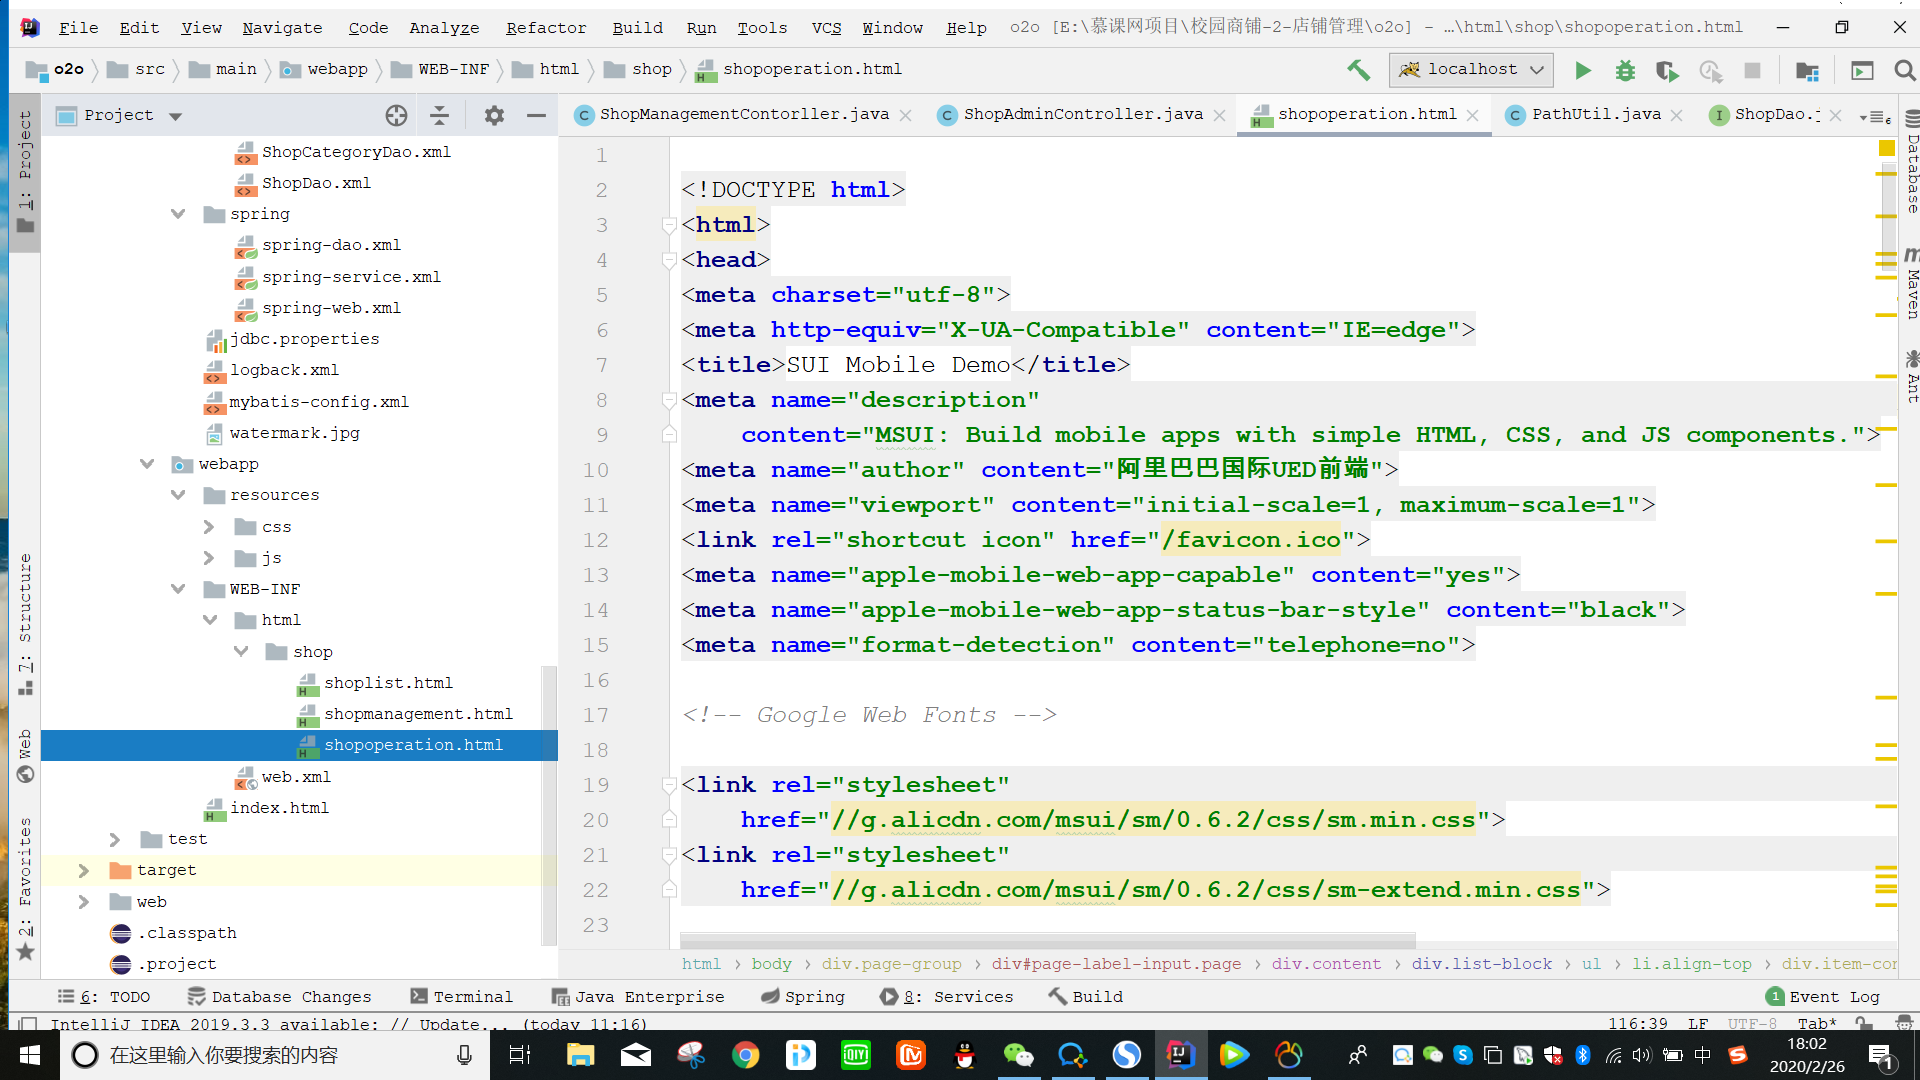Image resolution: width=1920 pixels, height=1080 pixels.
Task: Click the yellow inspection indicator in editor
Action: tap(1886, 148)
